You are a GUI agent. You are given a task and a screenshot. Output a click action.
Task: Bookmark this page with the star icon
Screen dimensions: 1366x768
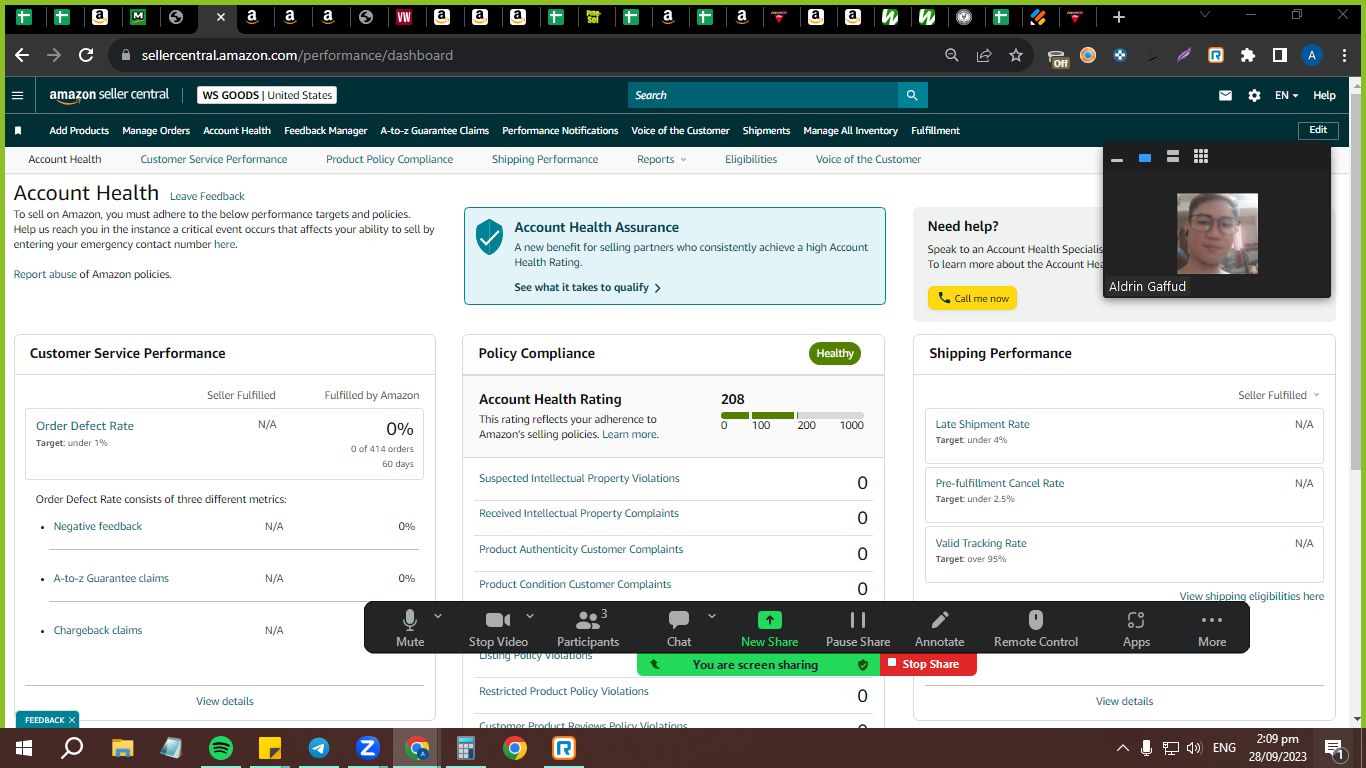(1016, 55)
